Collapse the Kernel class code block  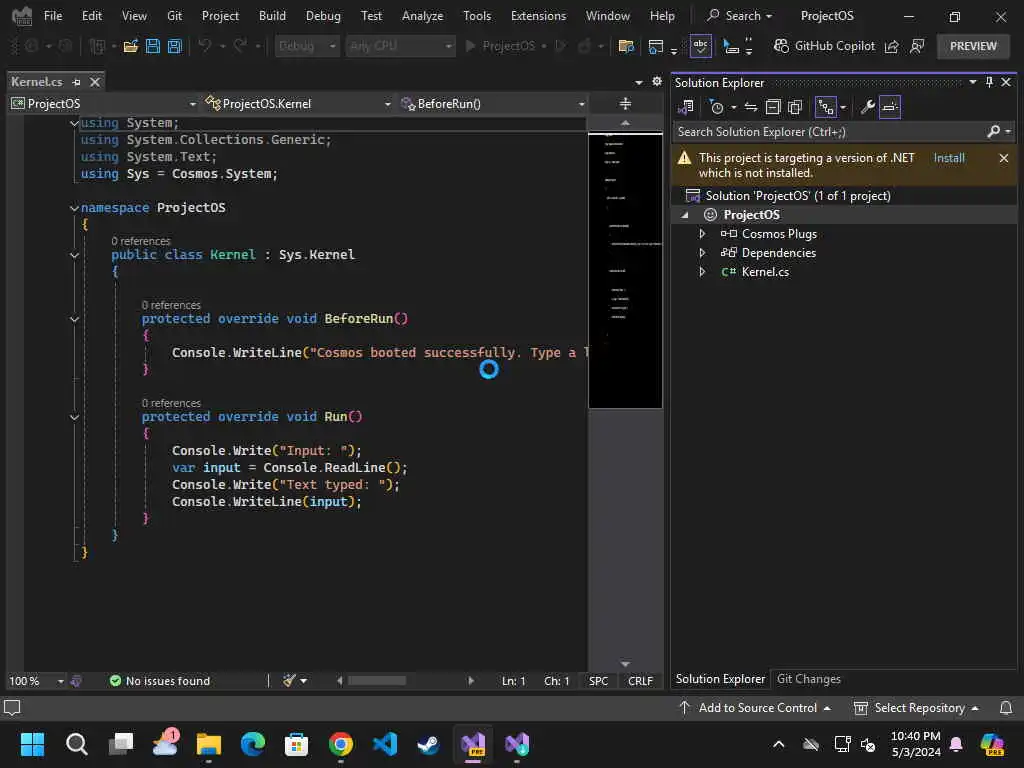coord(74,255)
